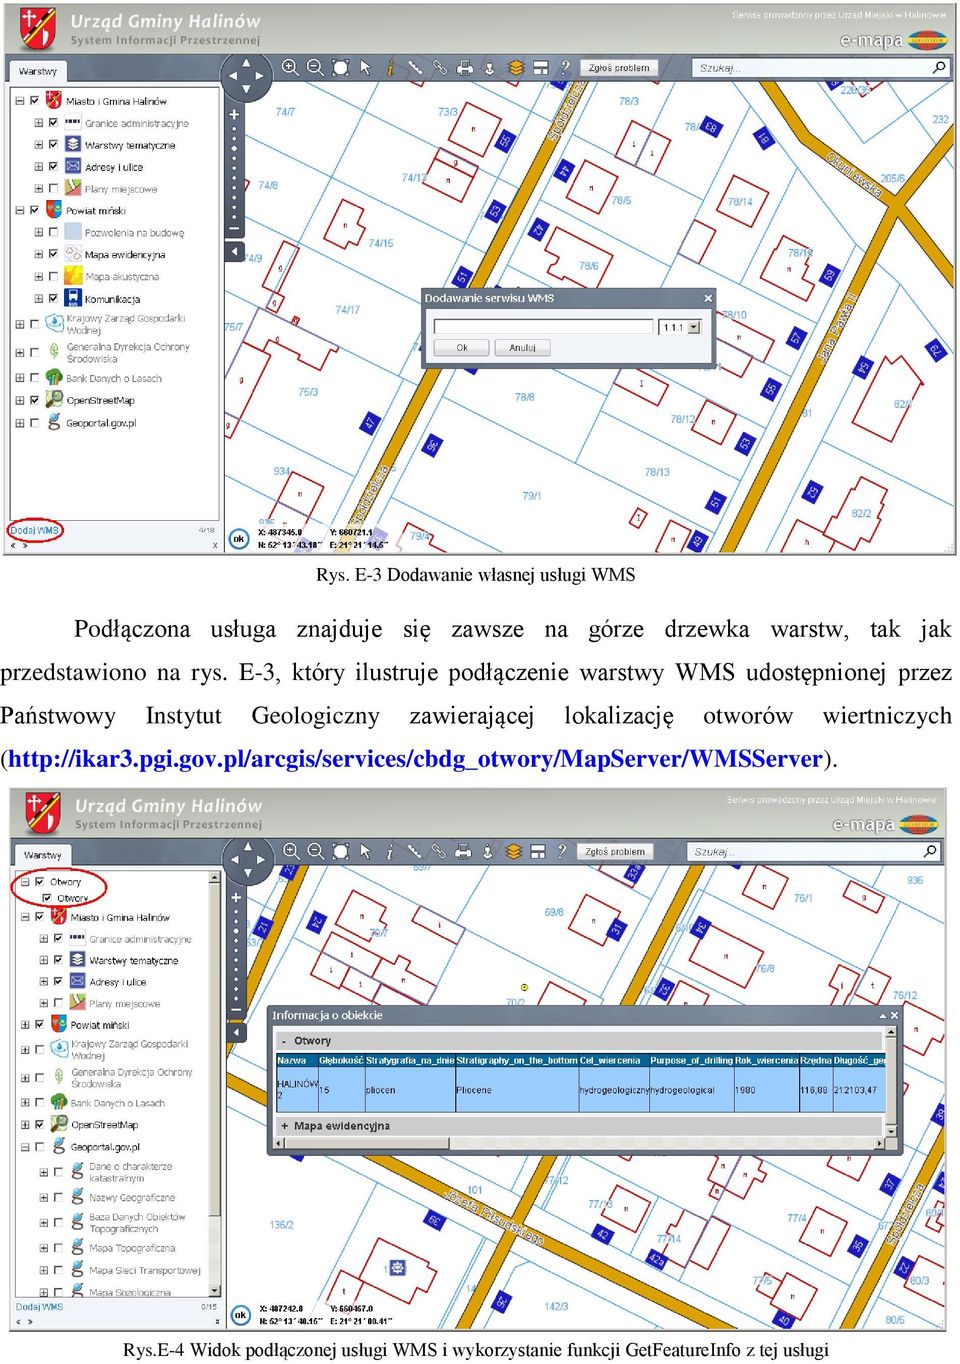Click Dodaj WMS link in Rys. E-4

pos(39,1307)
